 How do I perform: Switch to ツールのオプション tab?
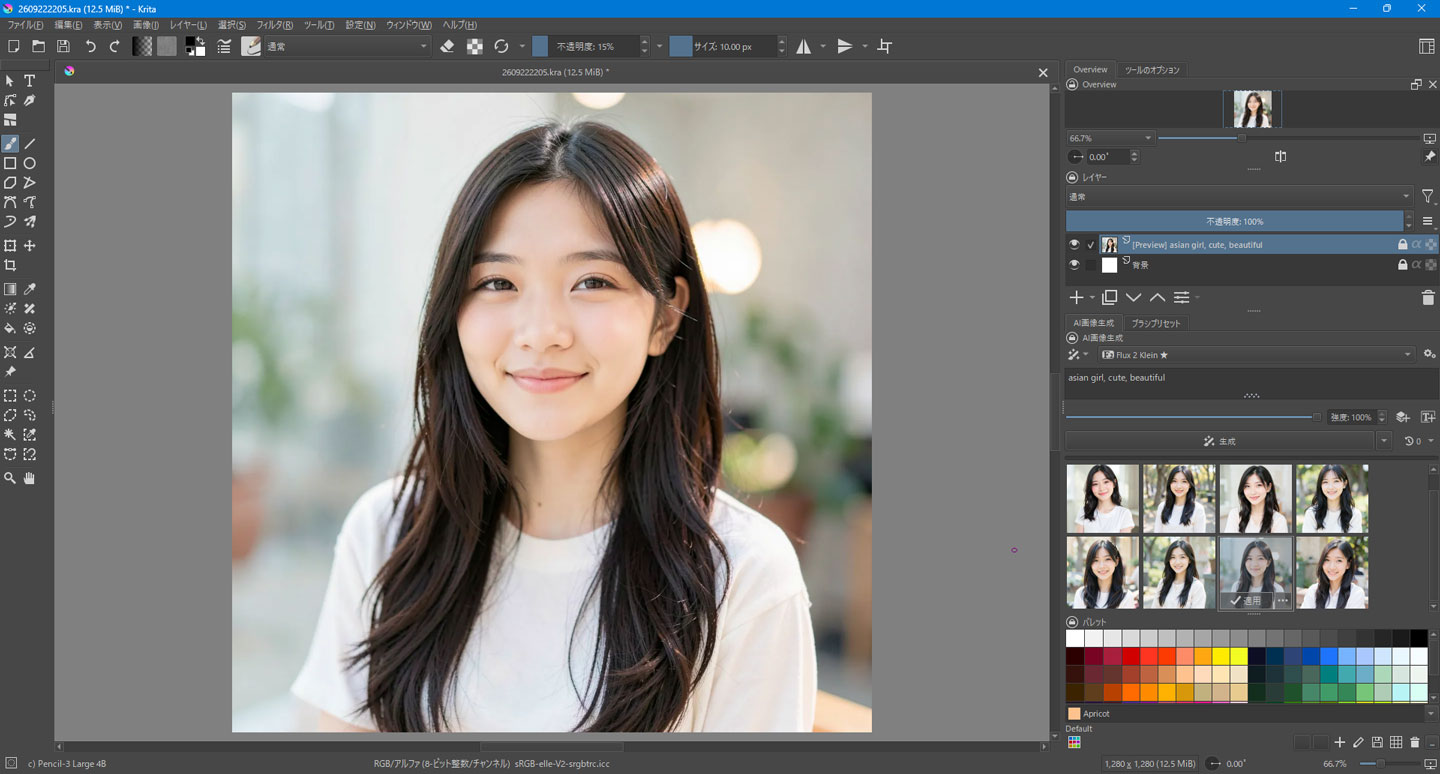1152,70
